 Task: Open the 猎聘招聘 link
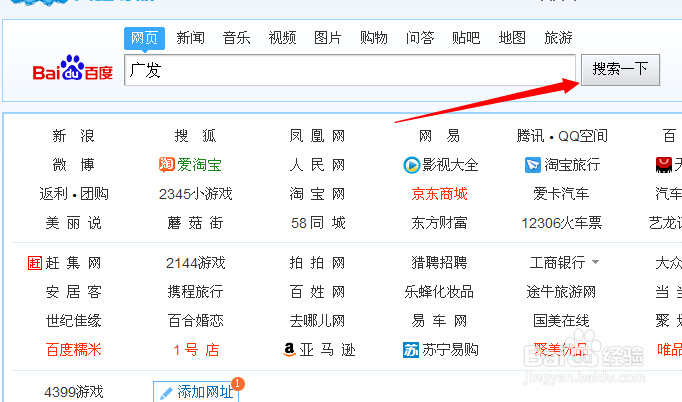click(x=439, y=263)
